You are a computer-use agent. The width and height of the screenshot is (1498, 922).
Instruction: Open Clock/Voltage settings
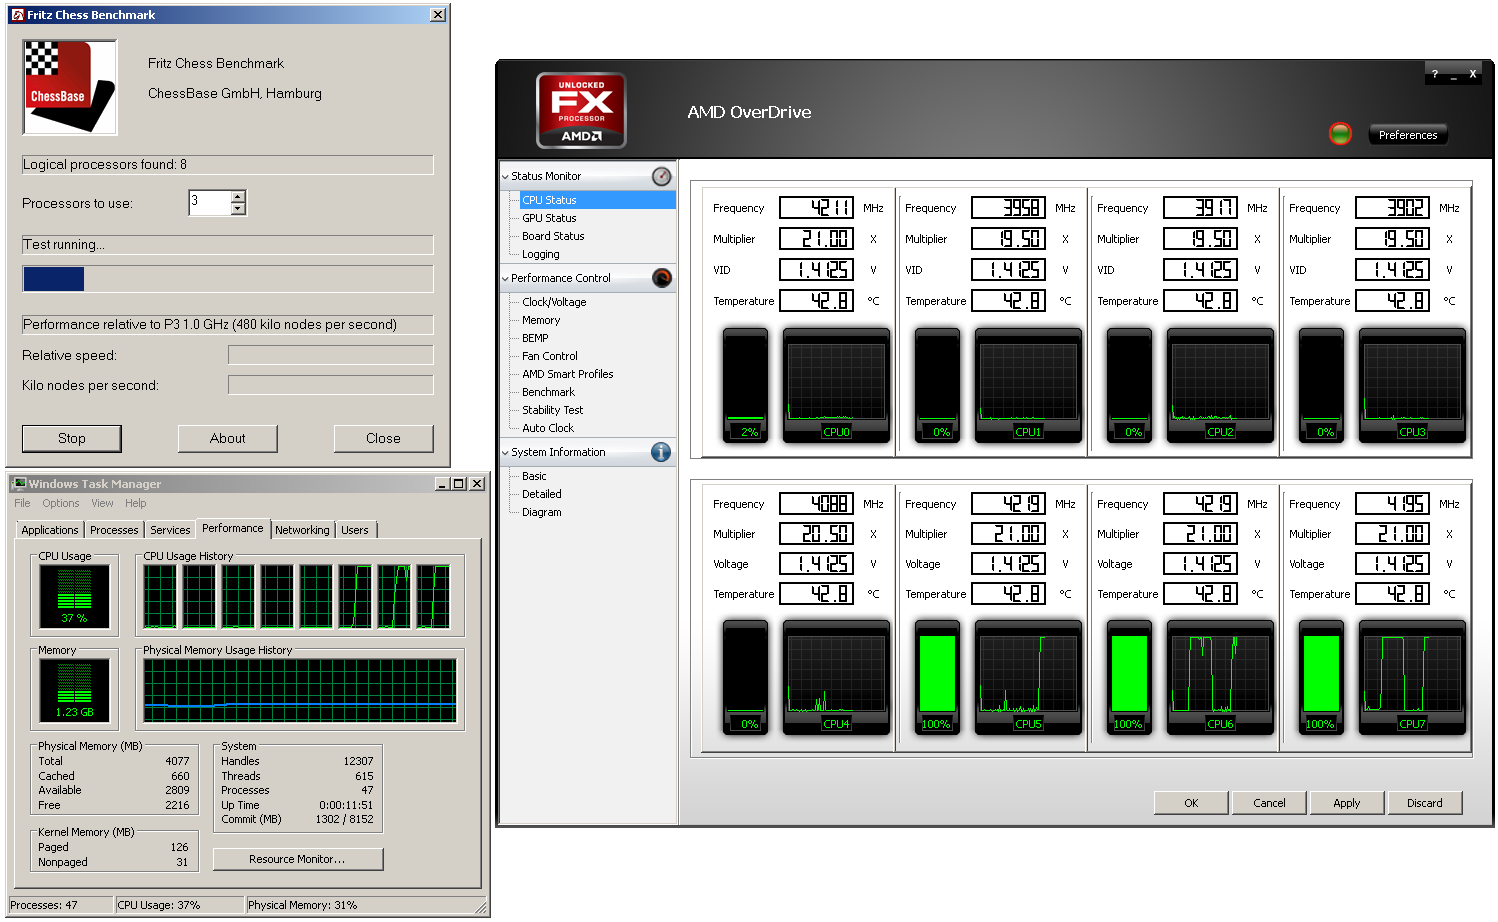554,302
